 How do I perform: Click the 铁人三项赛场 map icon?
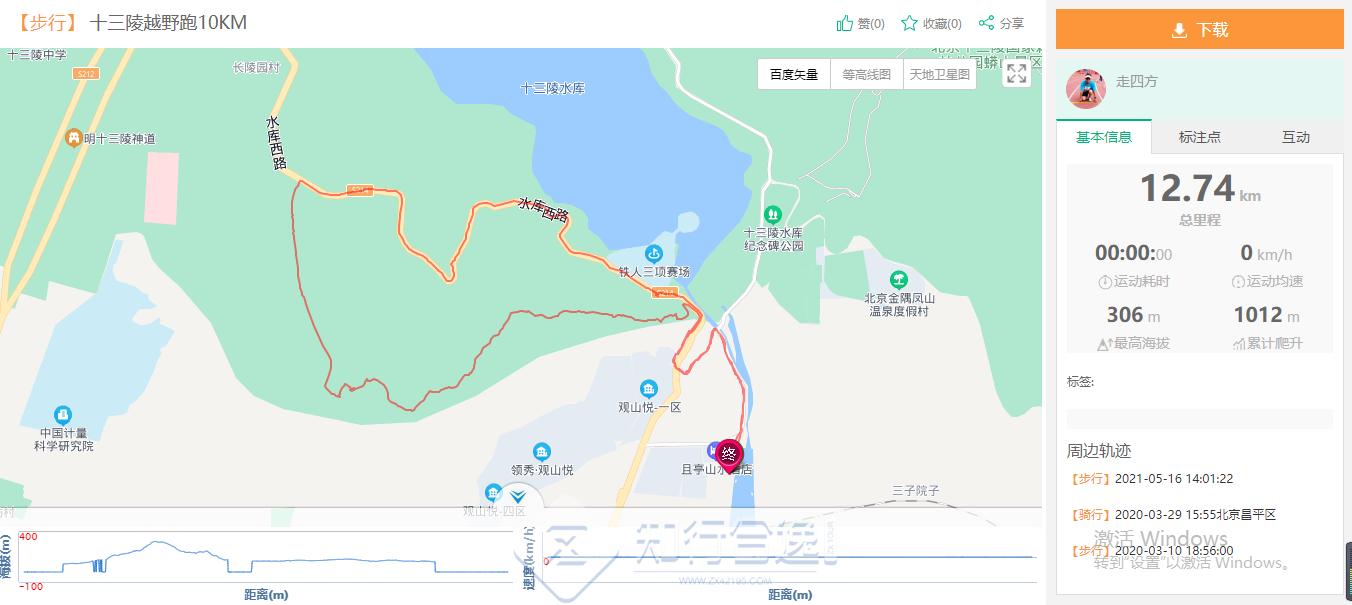(654, 254)
